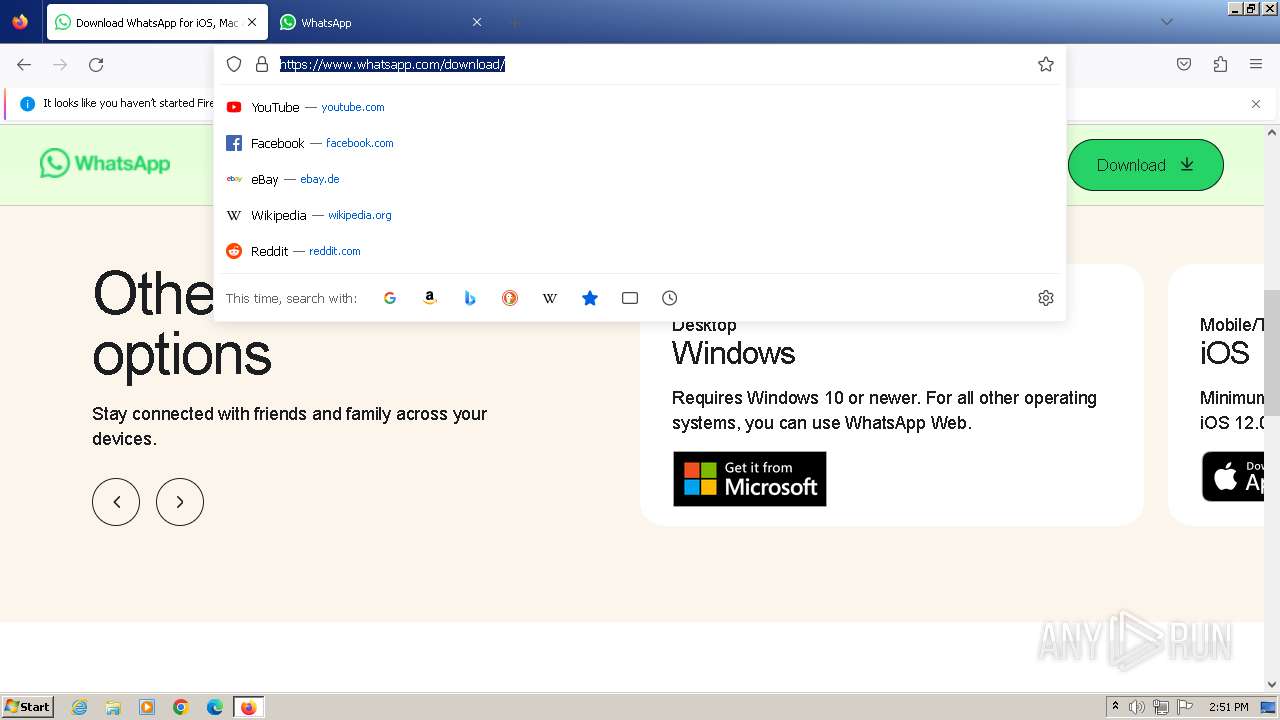Open the Windows Start menu
1280x720 pixels.
[x=27, y=707]
